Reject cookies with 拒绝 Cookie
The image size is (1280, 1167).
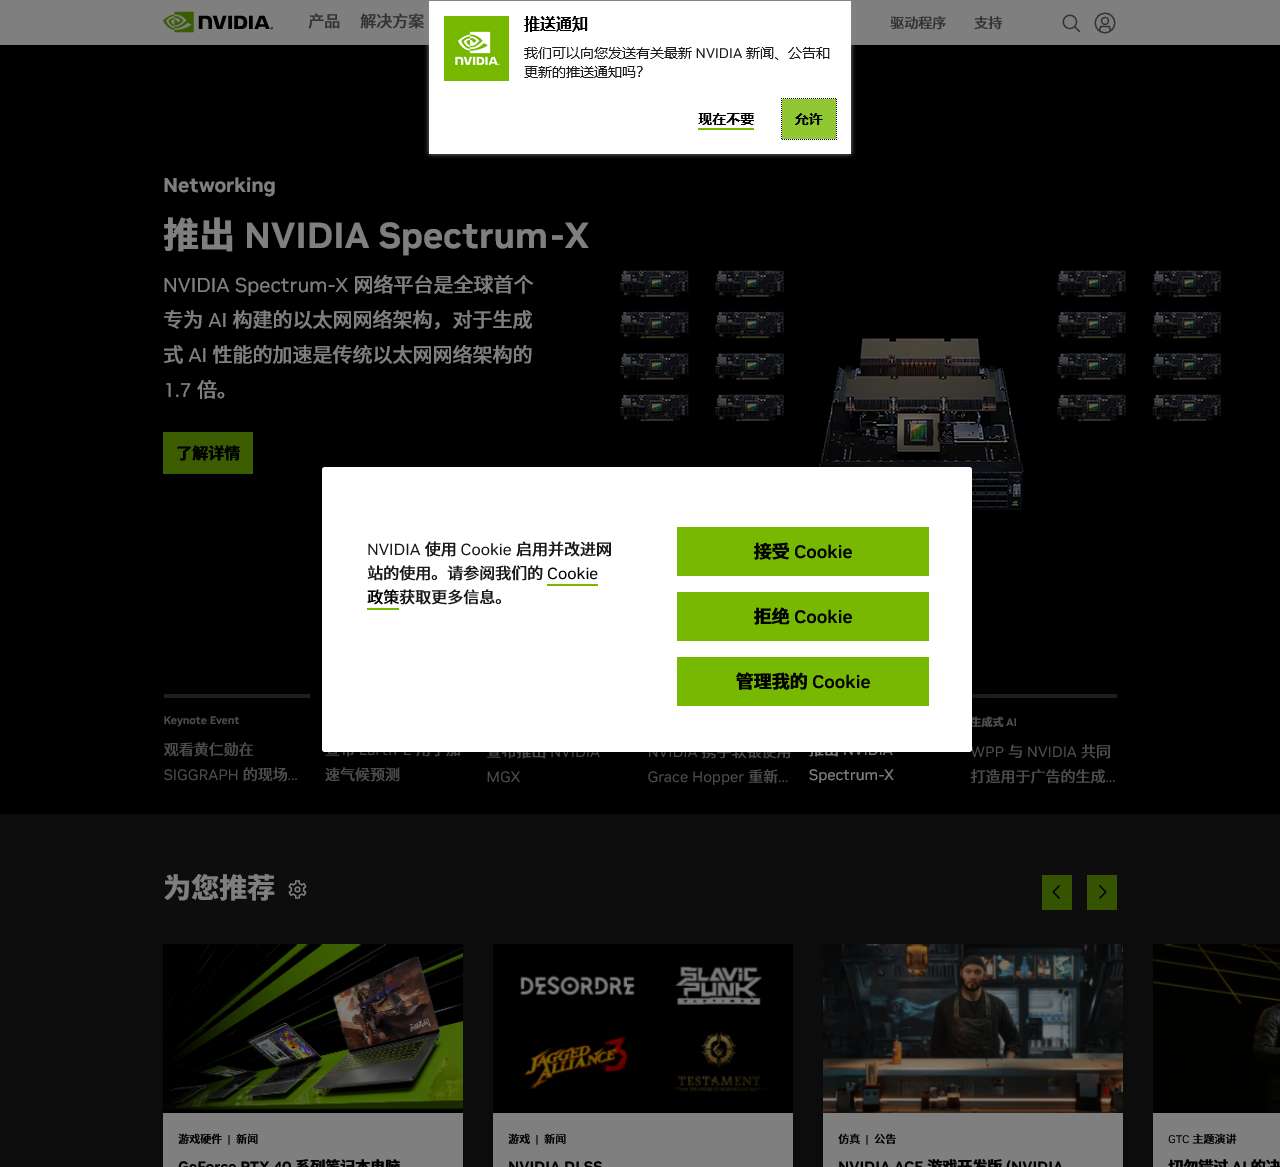803,616
